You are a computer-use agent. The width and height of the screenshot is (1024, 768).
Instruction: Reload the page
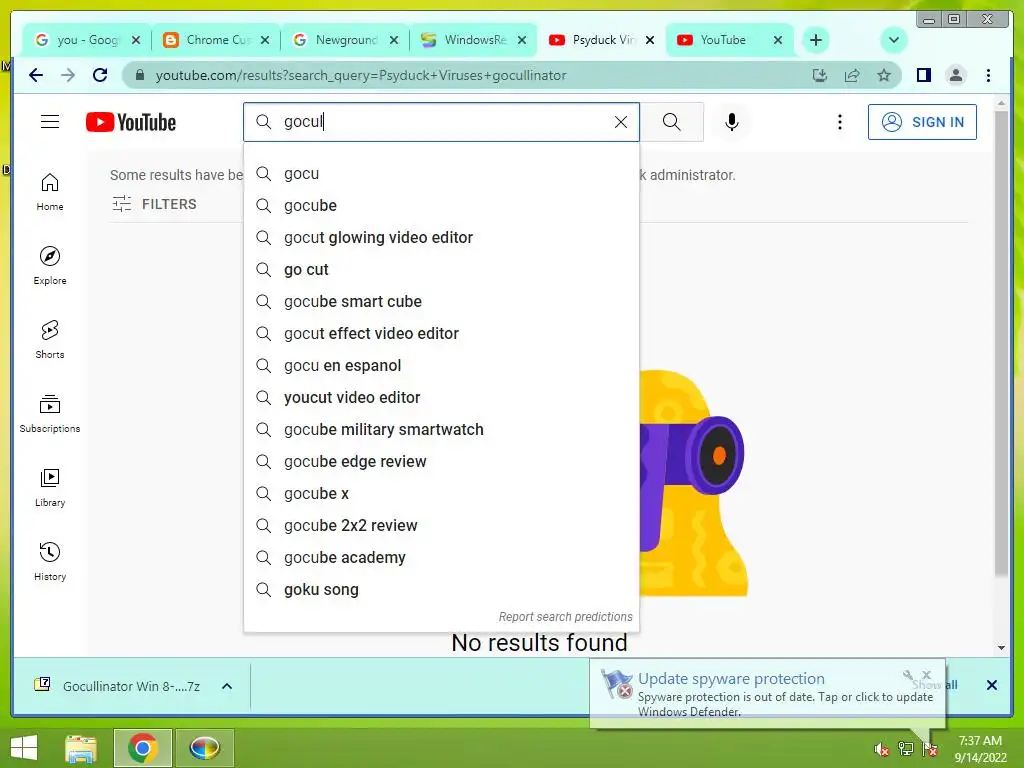pos(100,75)
